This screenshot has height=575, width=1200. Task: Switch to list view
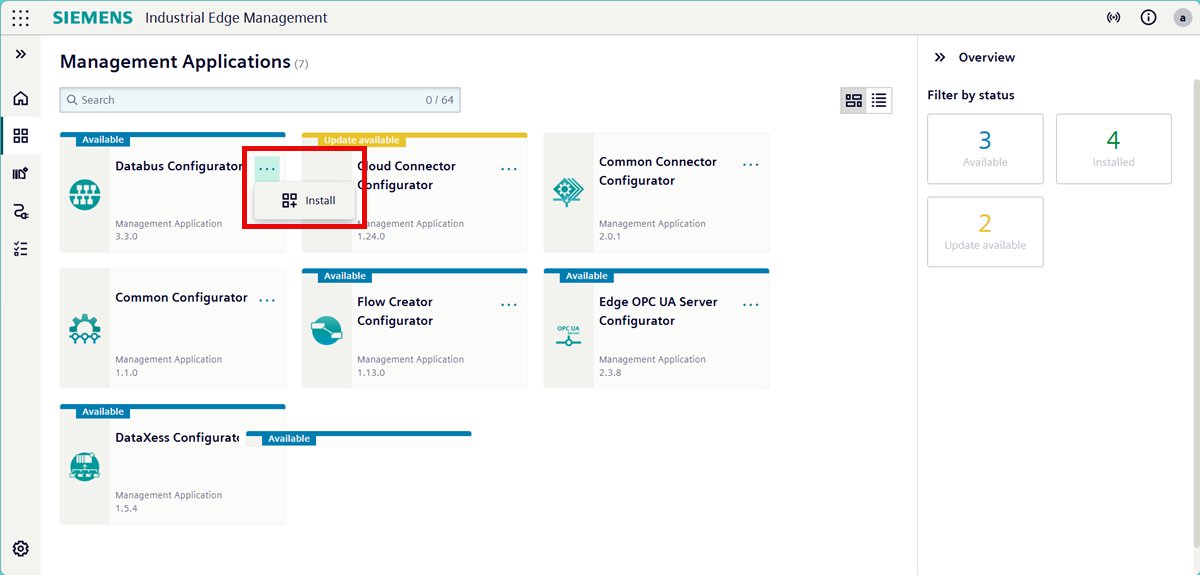tap(879, 100)
